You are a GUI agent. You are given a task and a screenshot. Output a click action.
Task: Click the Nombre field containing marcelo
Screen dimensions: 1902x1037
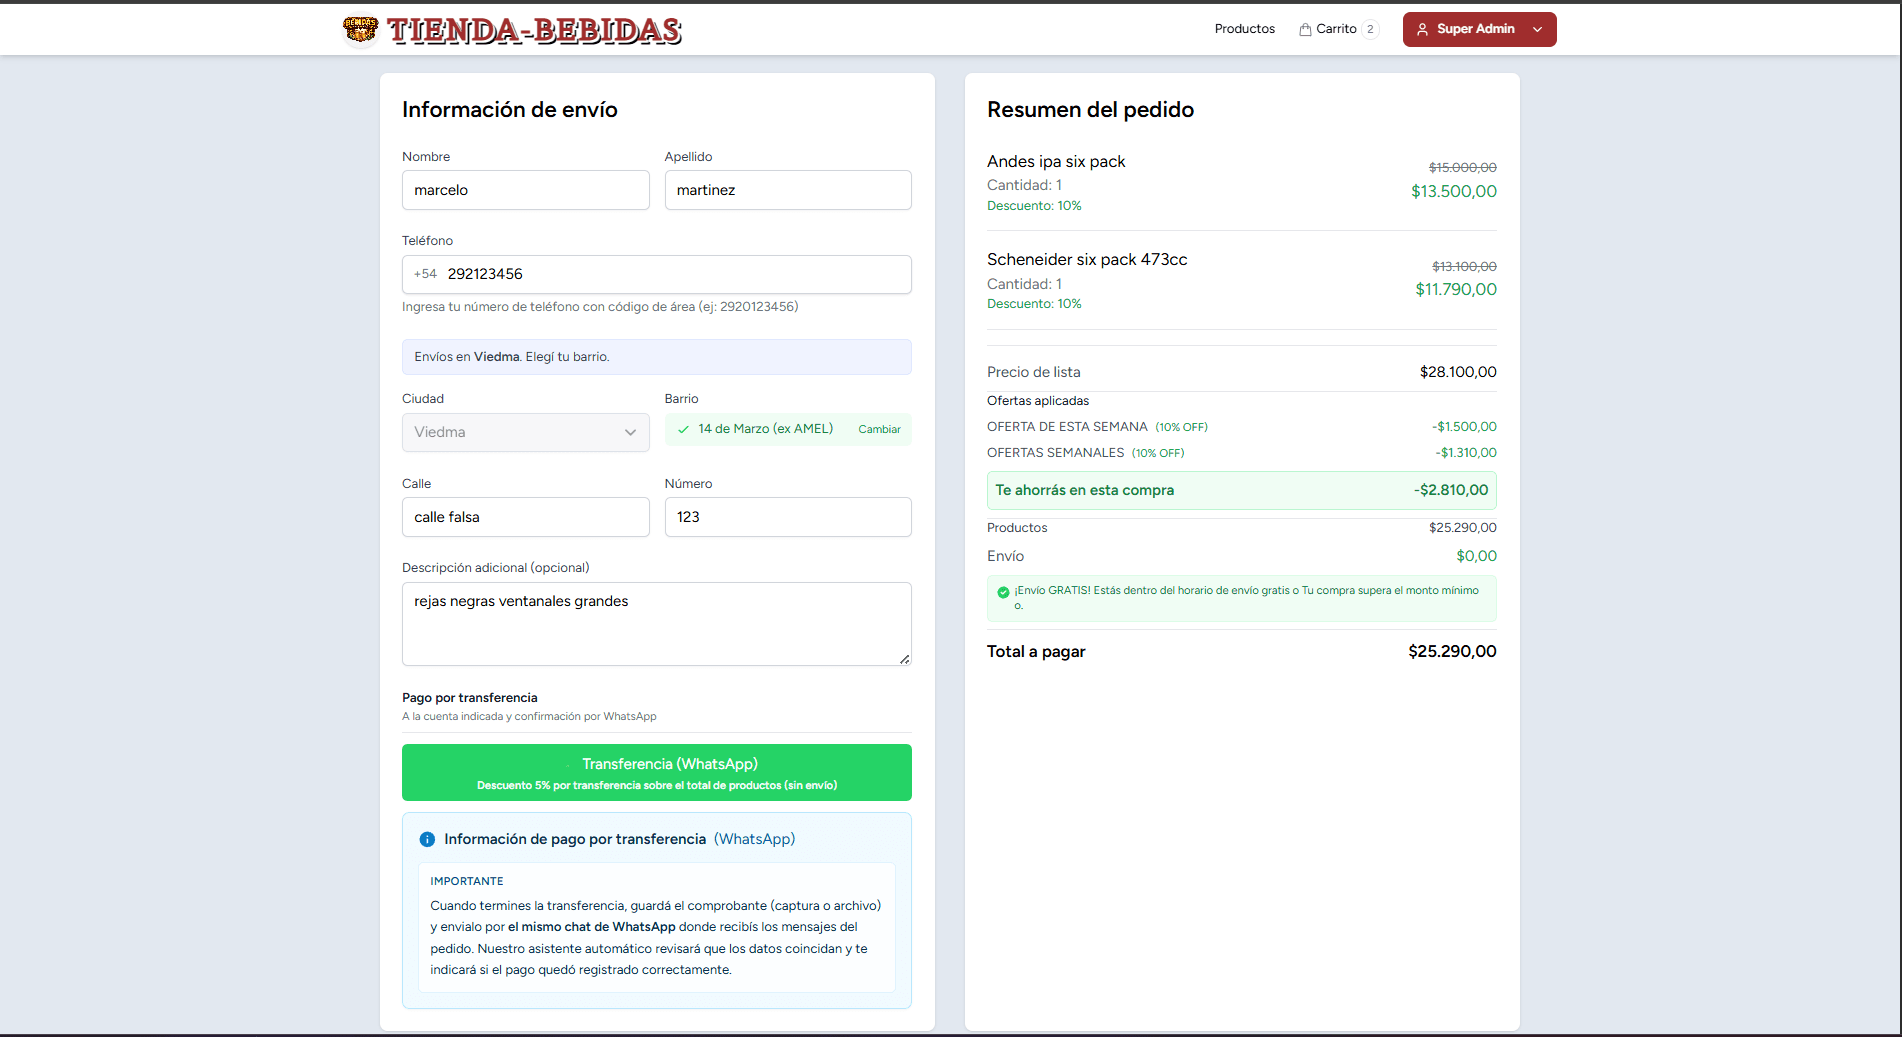(x=525, y=190)
